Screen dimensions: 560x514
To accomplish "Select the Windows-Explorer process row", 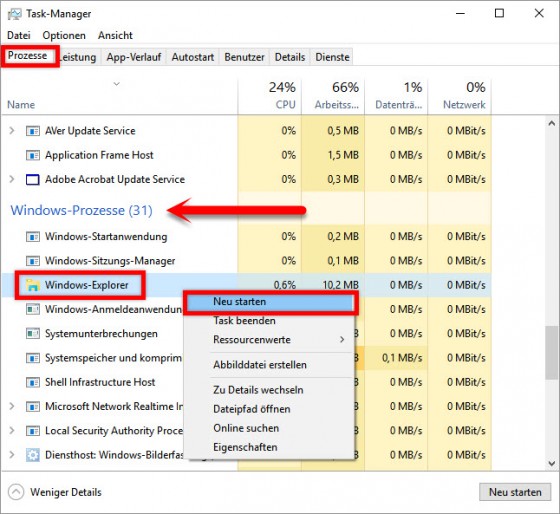I will 246,285.
